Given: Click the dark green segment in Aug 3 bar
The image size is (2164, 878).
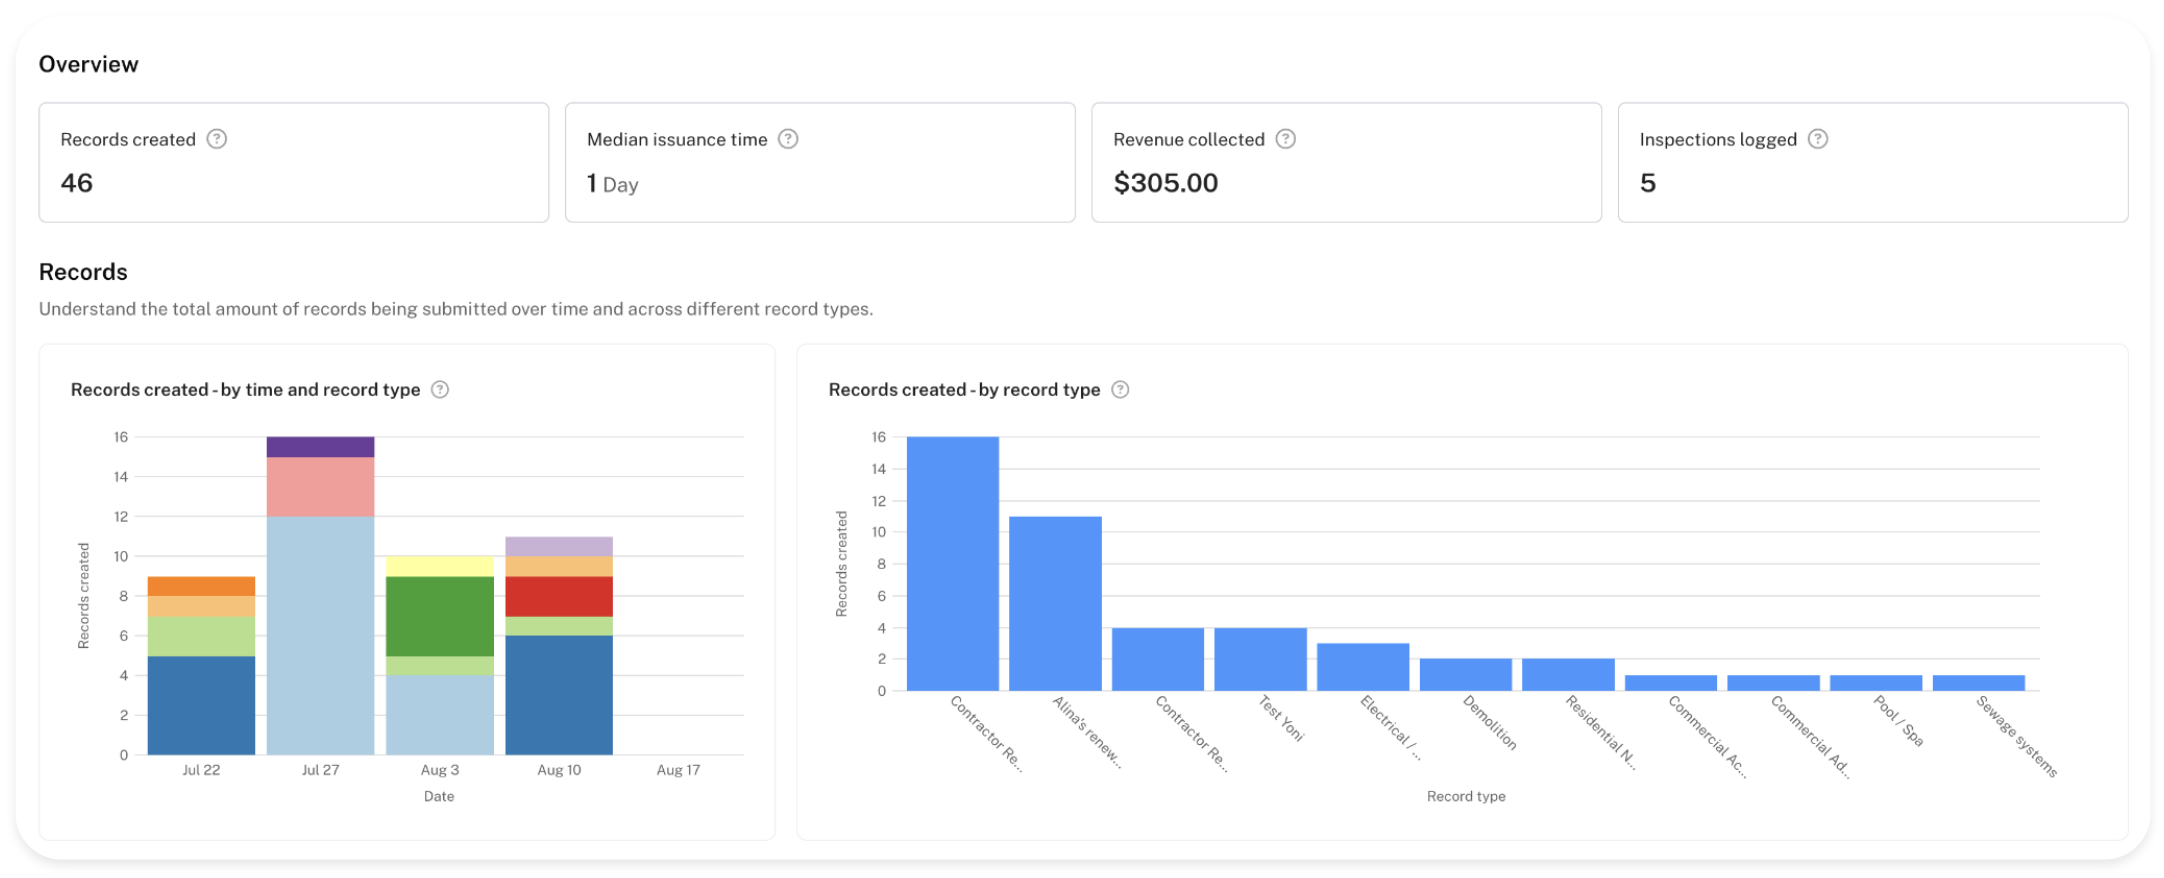Looking at the screenshot, I should click(440, 616).
